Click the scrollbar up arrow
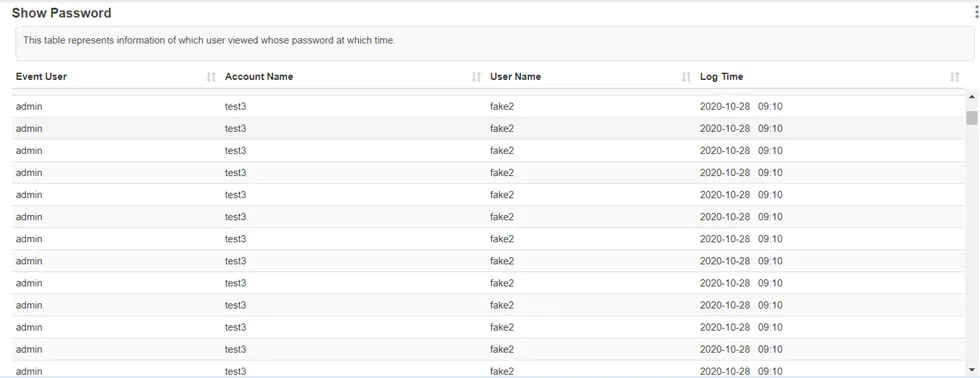980x378 pixels. (971, 96)
